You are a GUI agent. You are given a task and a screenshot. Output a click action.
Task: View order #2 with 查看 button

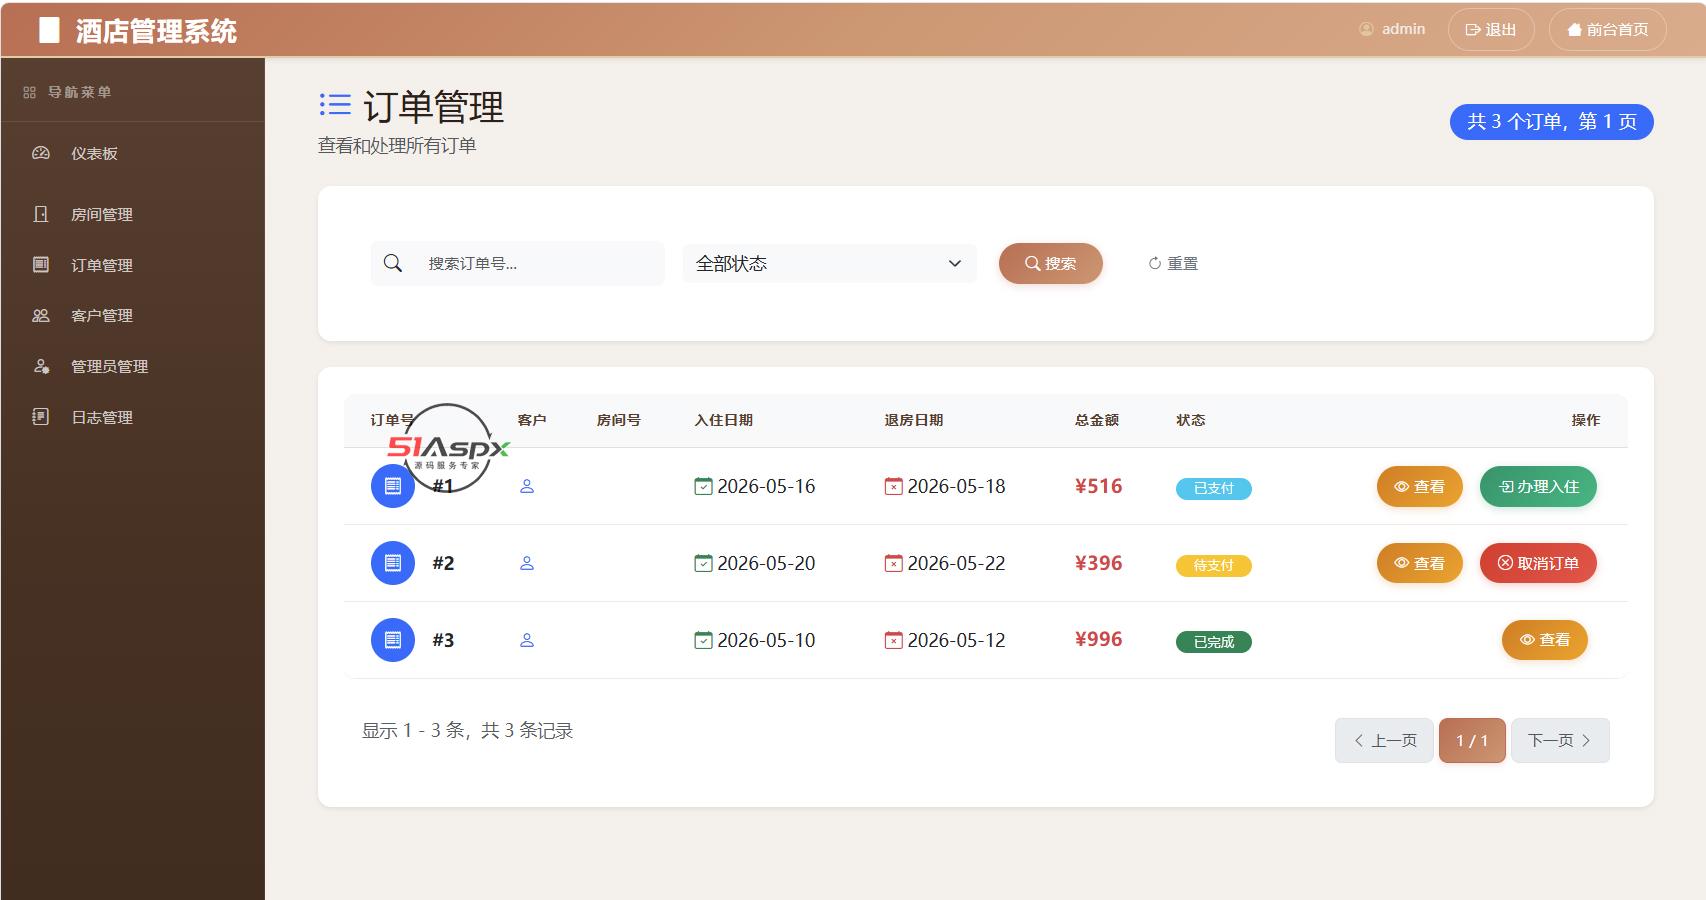1419,563
